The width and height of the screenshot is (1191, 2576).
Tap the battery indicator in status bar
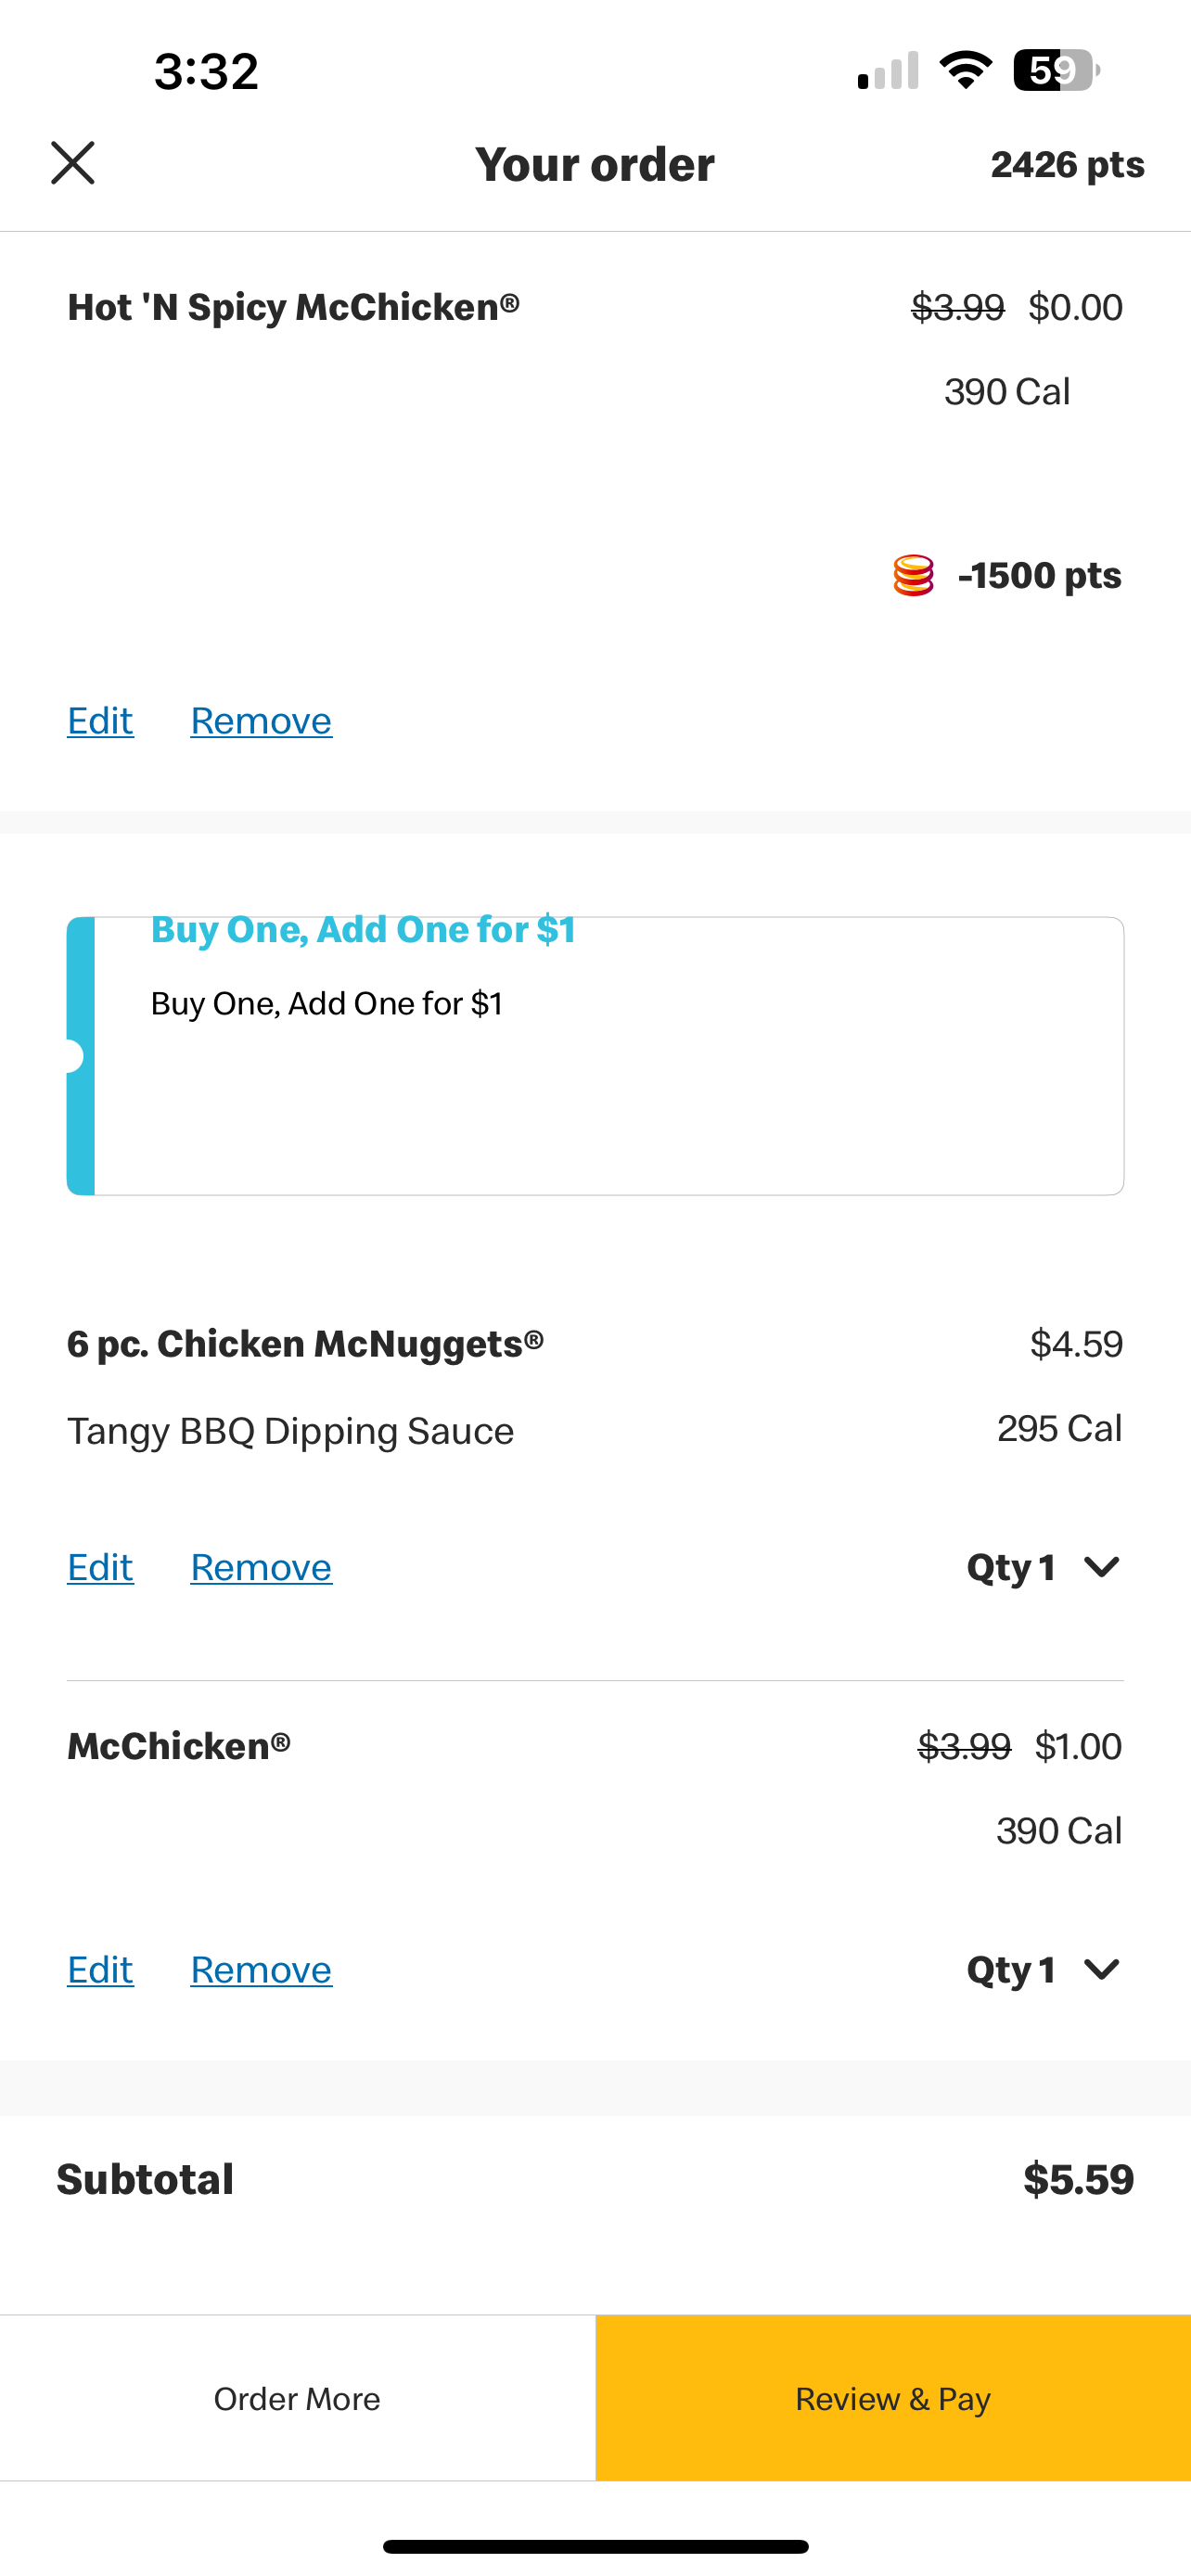pyautogui.click(x=1056, y=70)
